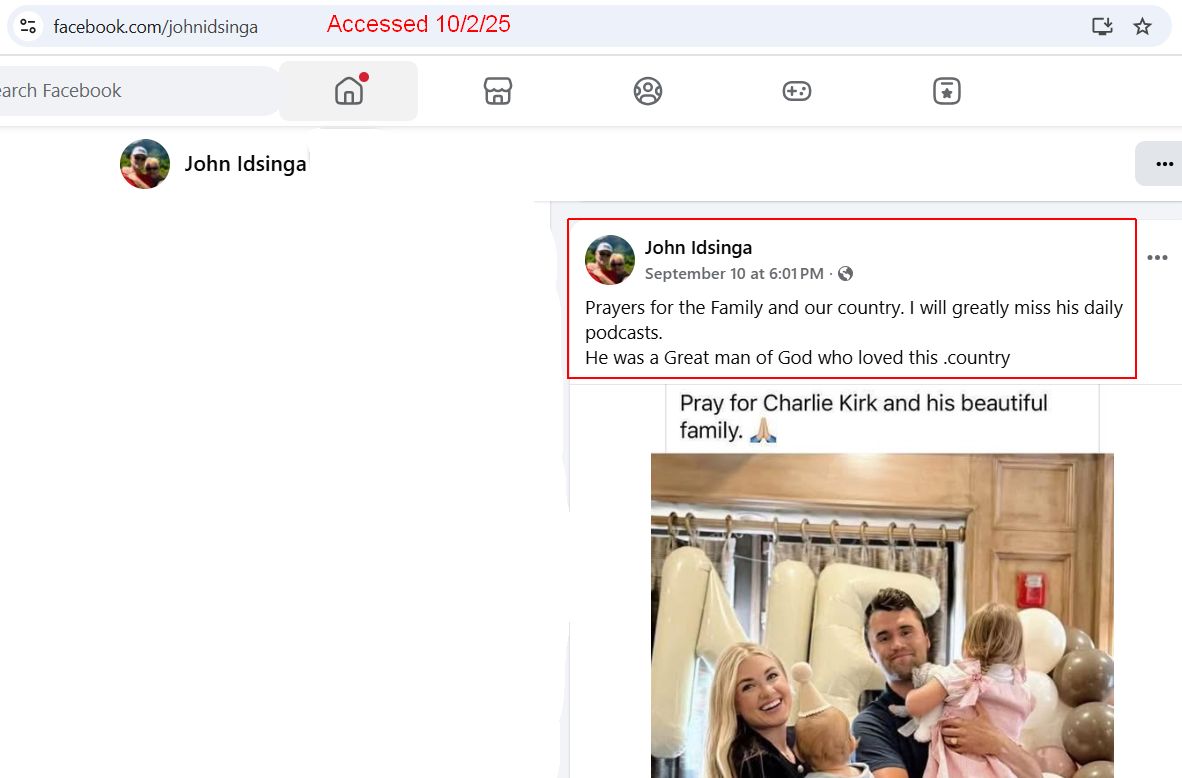
Task: Expand the post's three-dot options menu
Action: 1157,258
